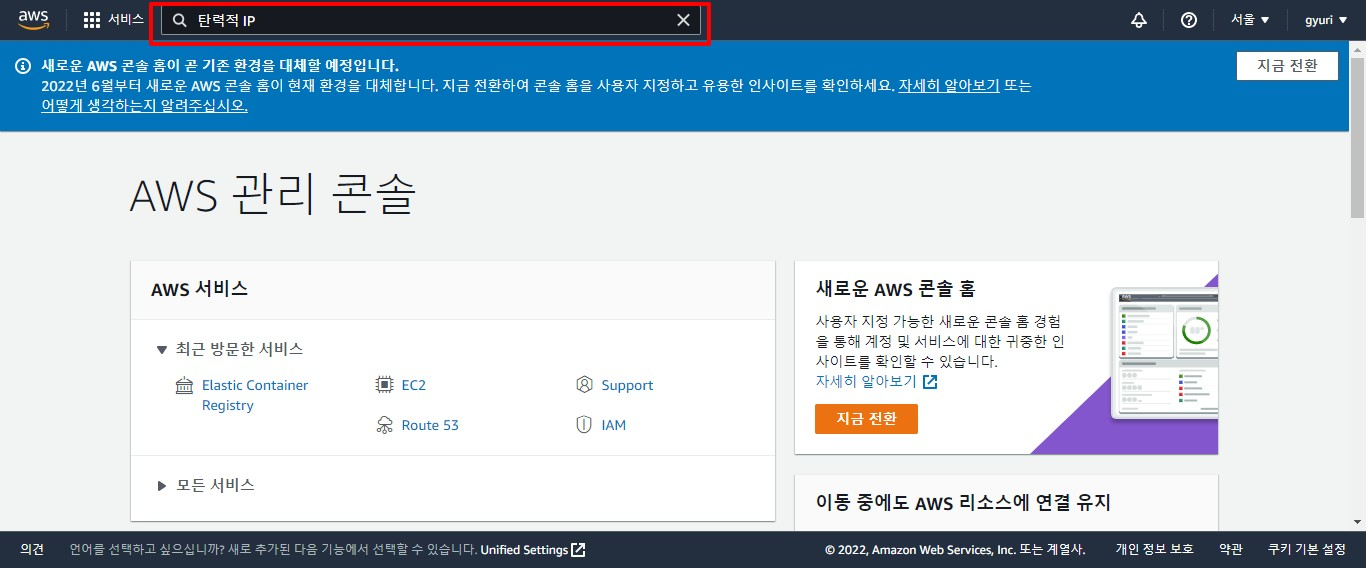Open Unified Settings footer link
This screenshot has height=568, width=1366.
[524, 550]
